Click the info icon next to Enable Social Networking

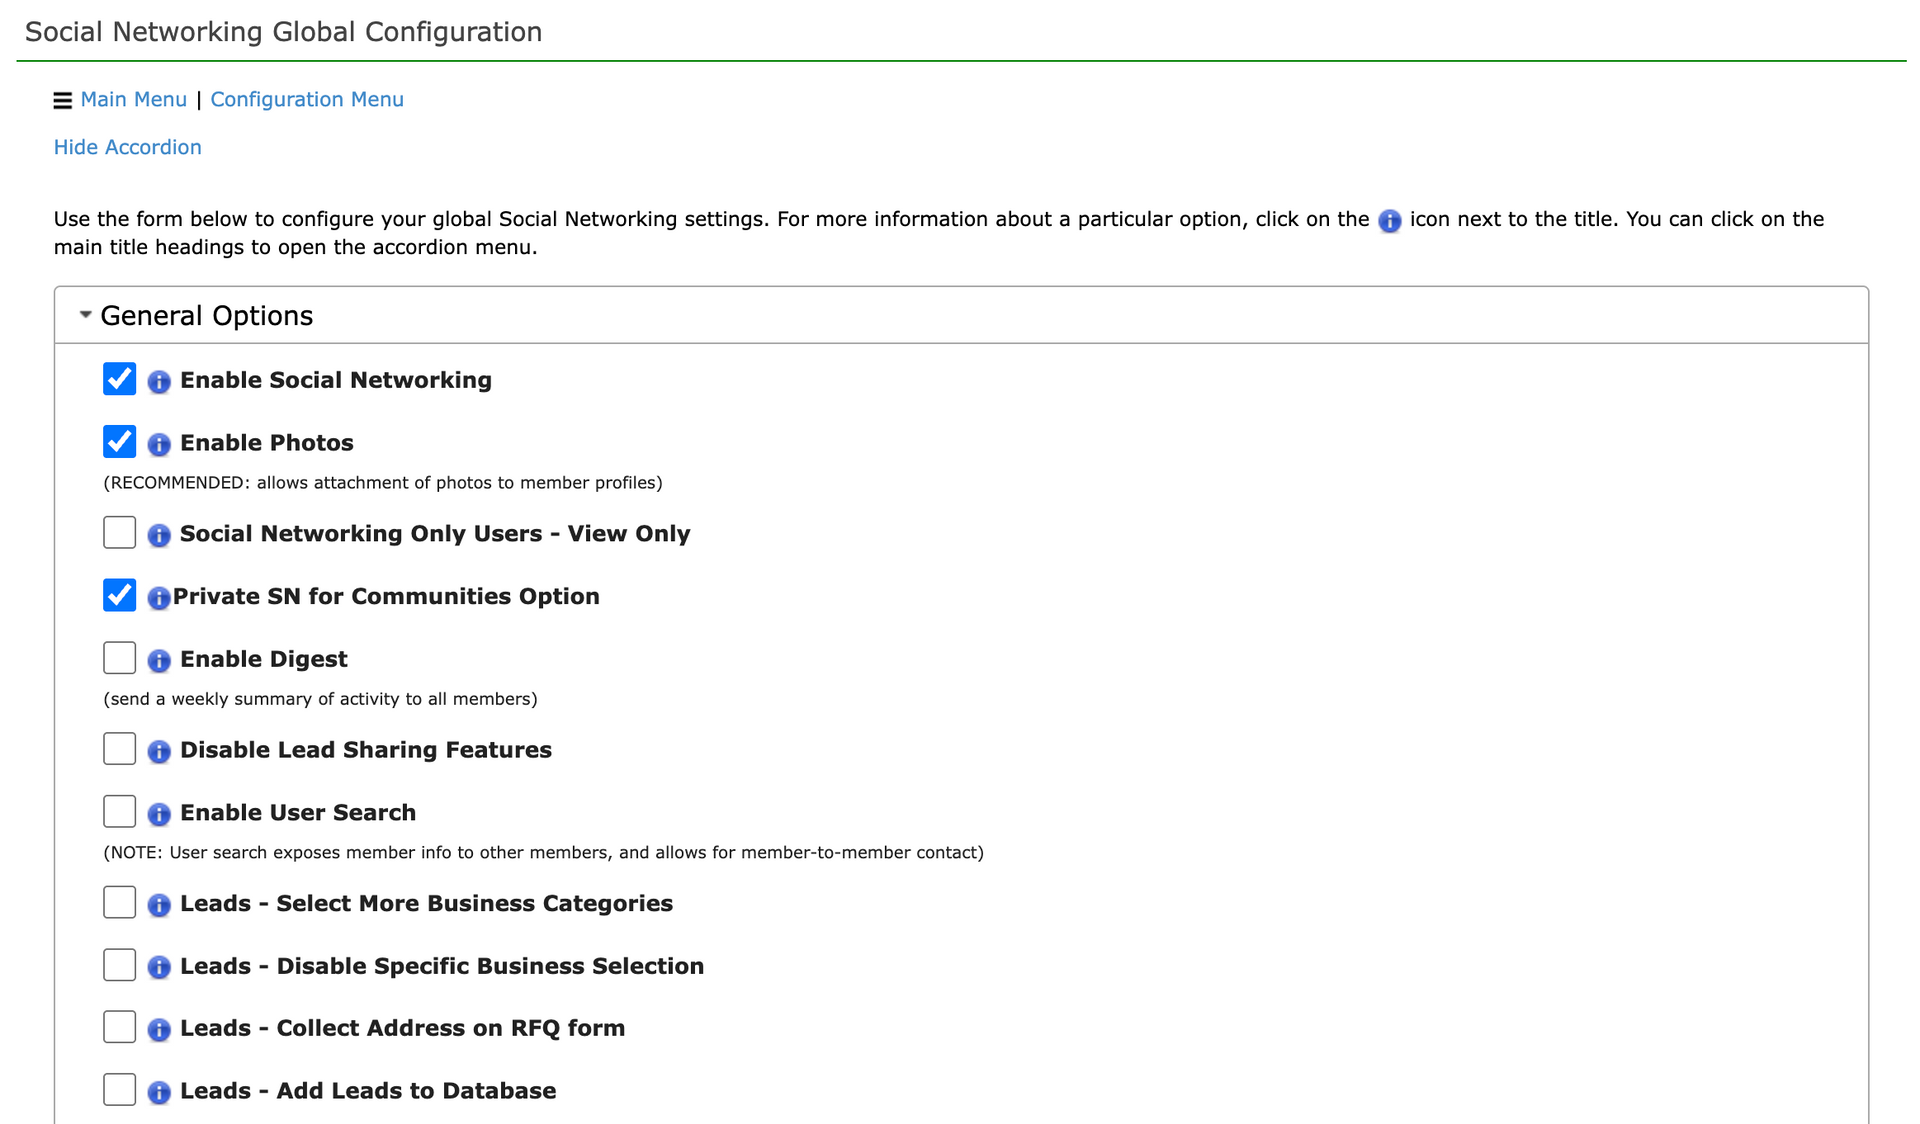158,381
